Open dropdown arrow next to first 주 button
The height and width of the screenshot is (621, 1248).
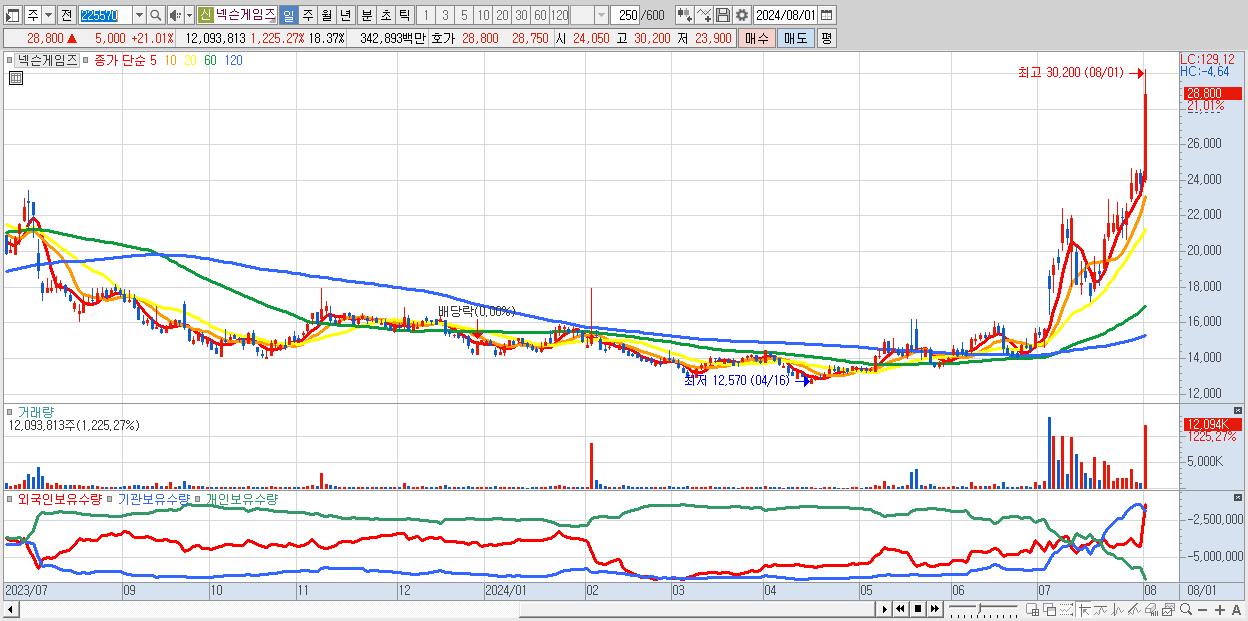click(x=49, y=15)
